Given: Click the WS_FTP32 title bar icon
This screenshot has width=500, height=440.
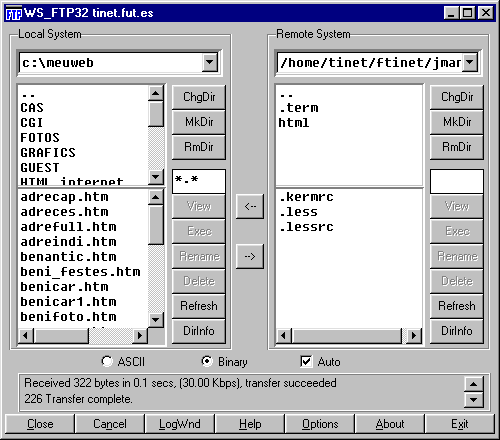Looking at the screenshot, I should [14, 13].
